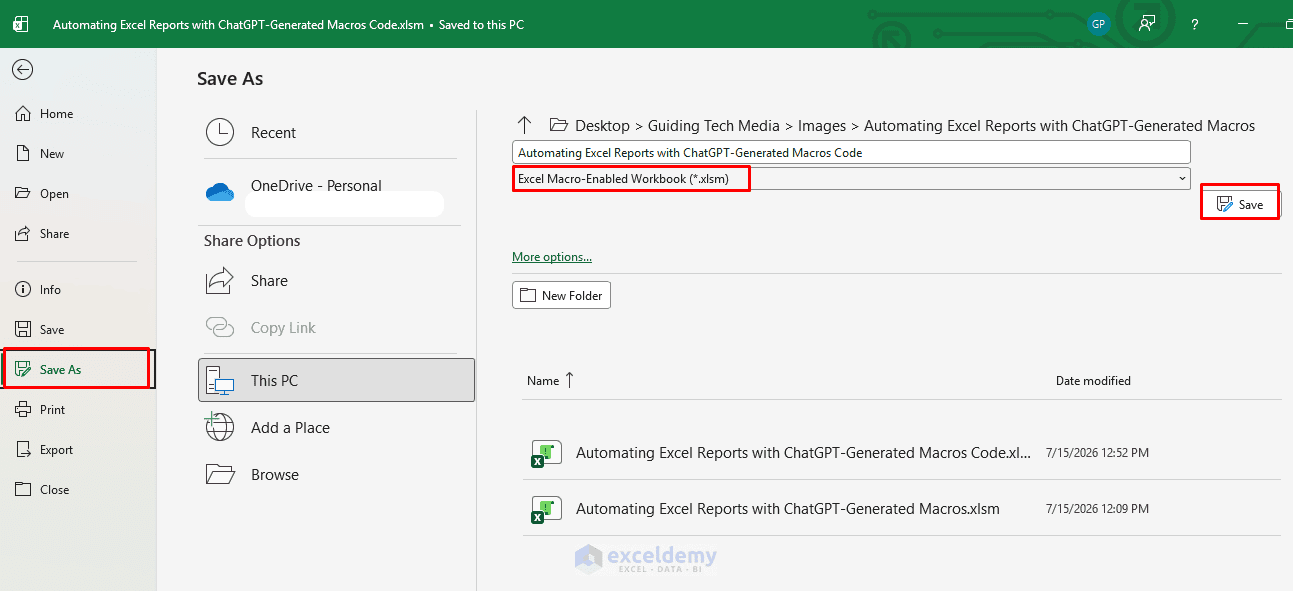Click the file name input field
This screenshot has height=591, width=1293.
[x=851, y=152]
